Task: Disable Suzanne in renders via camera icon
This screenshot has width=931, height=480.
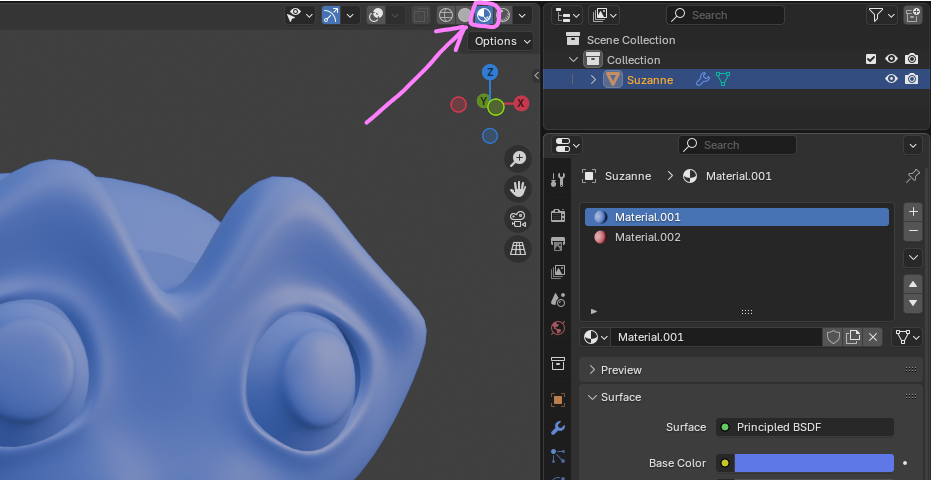Action: point(911,80)
